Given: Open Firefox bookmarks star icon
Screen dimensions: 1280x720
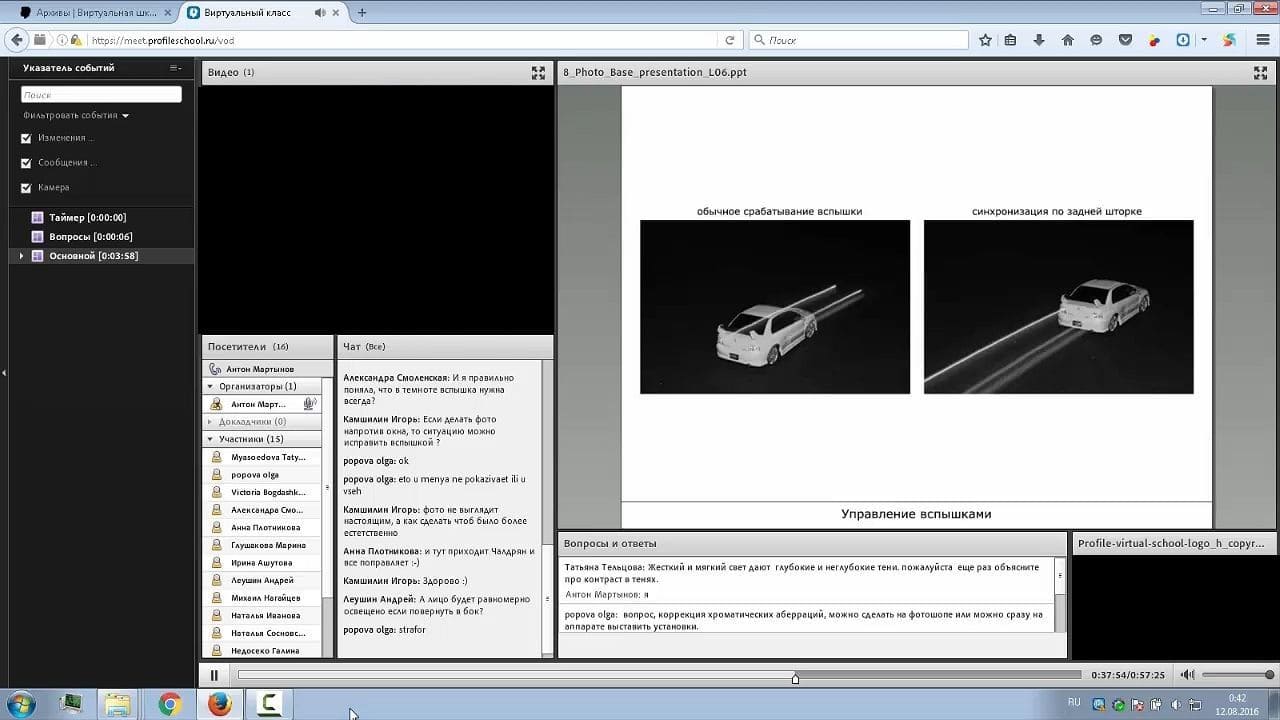Looking at the screenshot, I should (985, 40).
